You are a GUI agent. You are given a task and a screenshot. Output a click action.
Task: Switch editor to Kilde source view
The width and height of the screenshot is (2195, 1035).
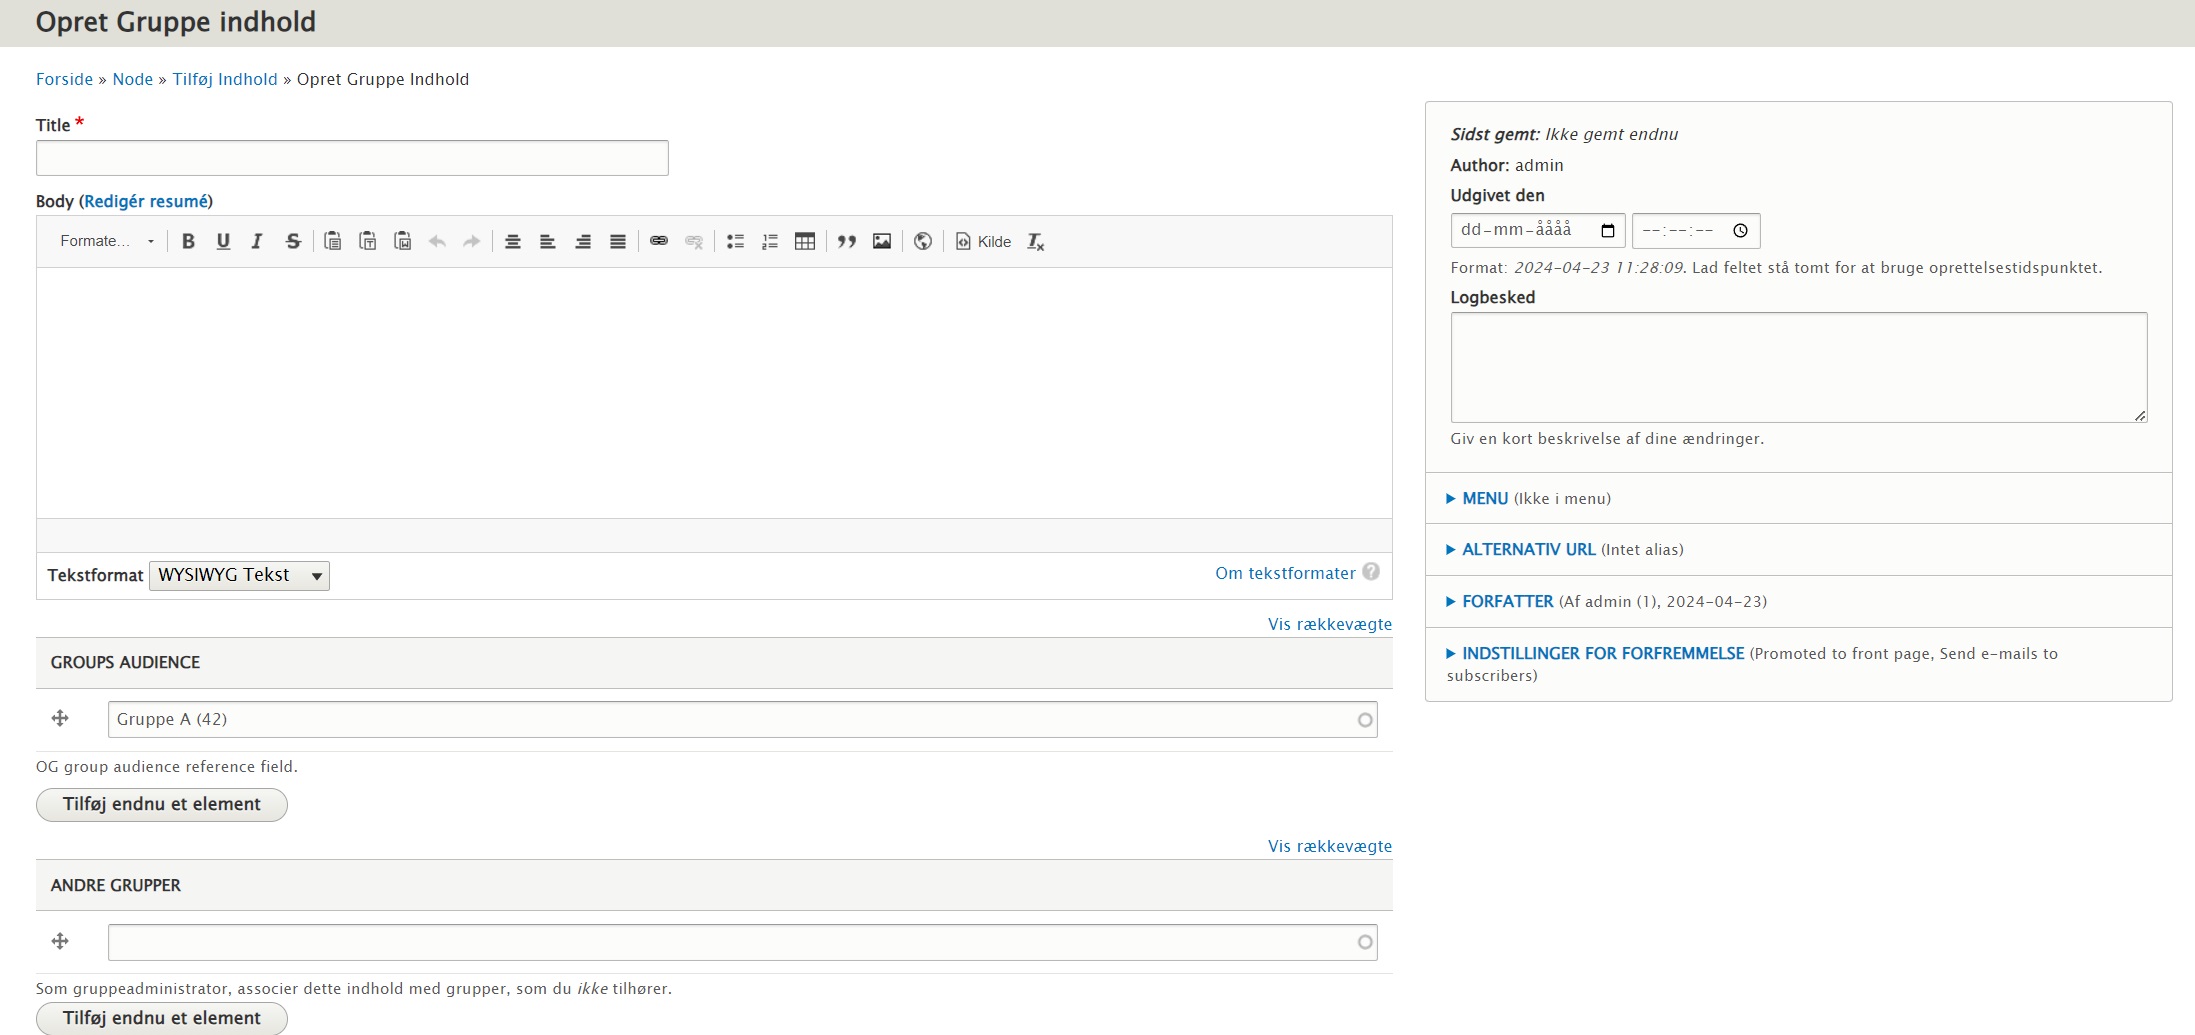point(984,241)
